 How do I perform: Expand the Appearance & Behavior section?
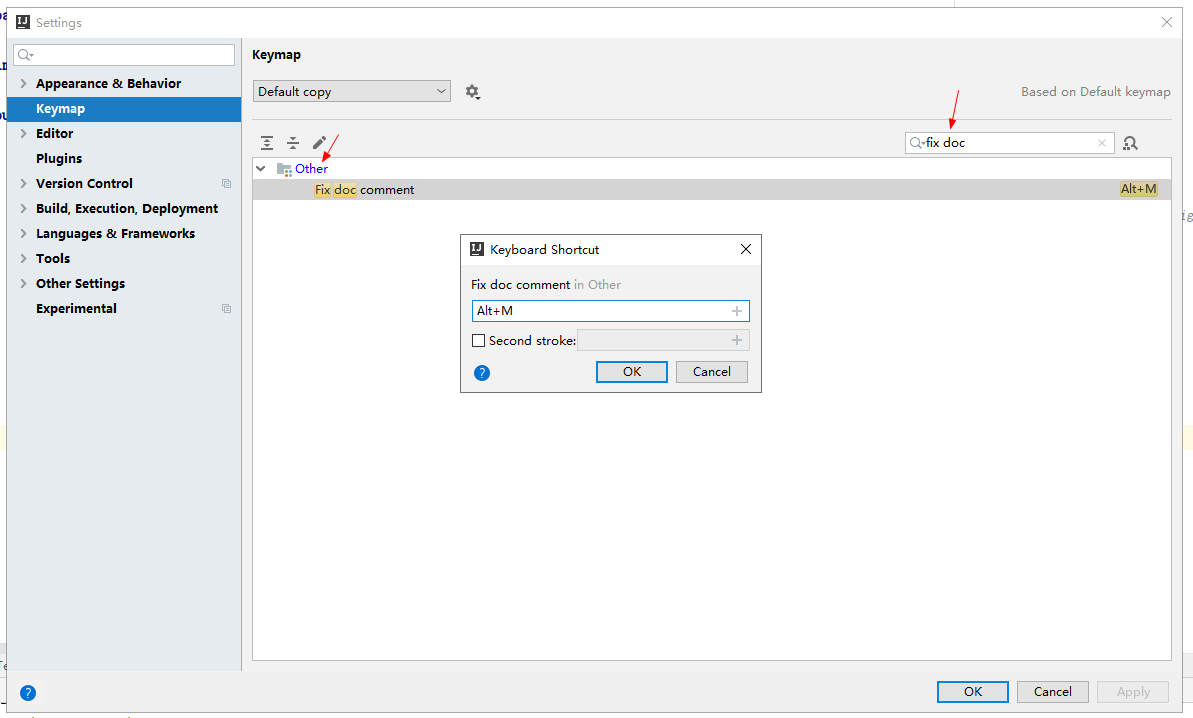[x=22, y=83]
